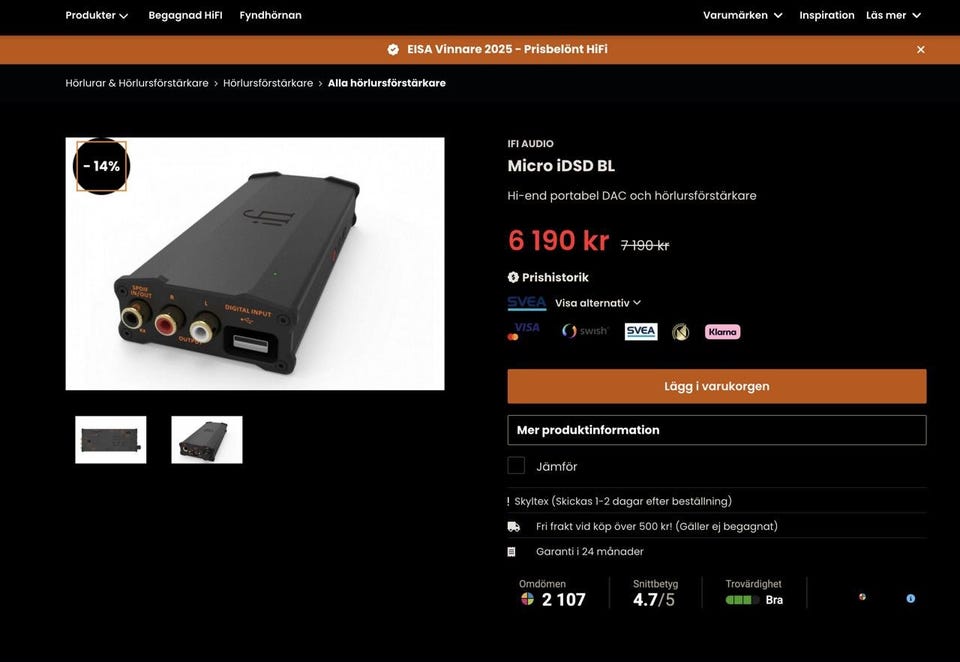960x662 pixels.
Task: Open Mer produktinformation section
Action: click(717, 430)
